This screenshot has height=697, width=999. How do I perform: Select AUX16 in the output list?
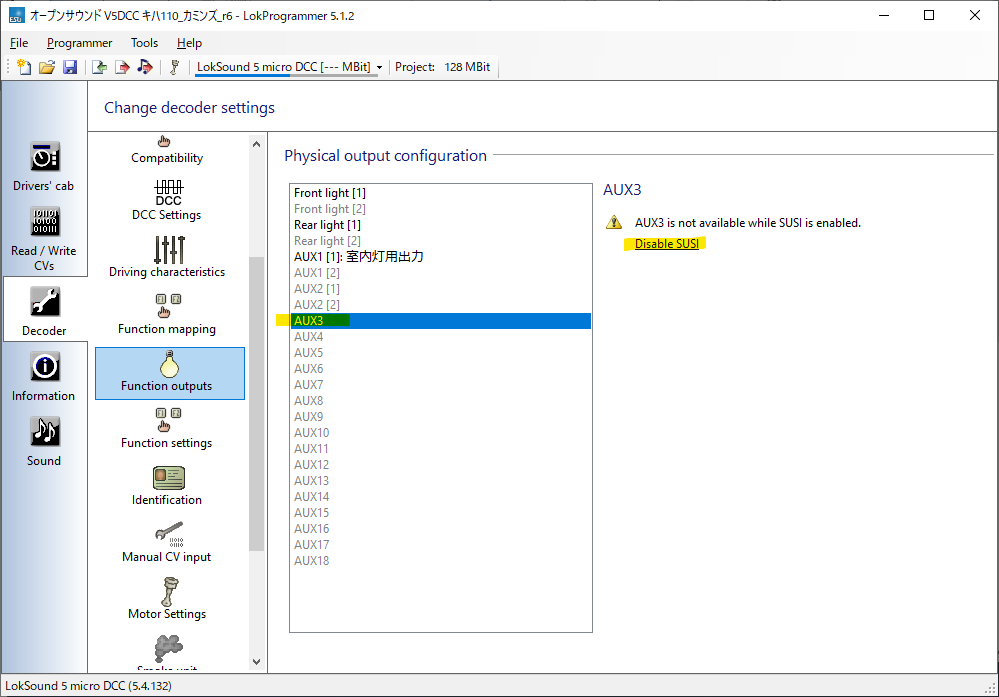(x=440, y=529)
